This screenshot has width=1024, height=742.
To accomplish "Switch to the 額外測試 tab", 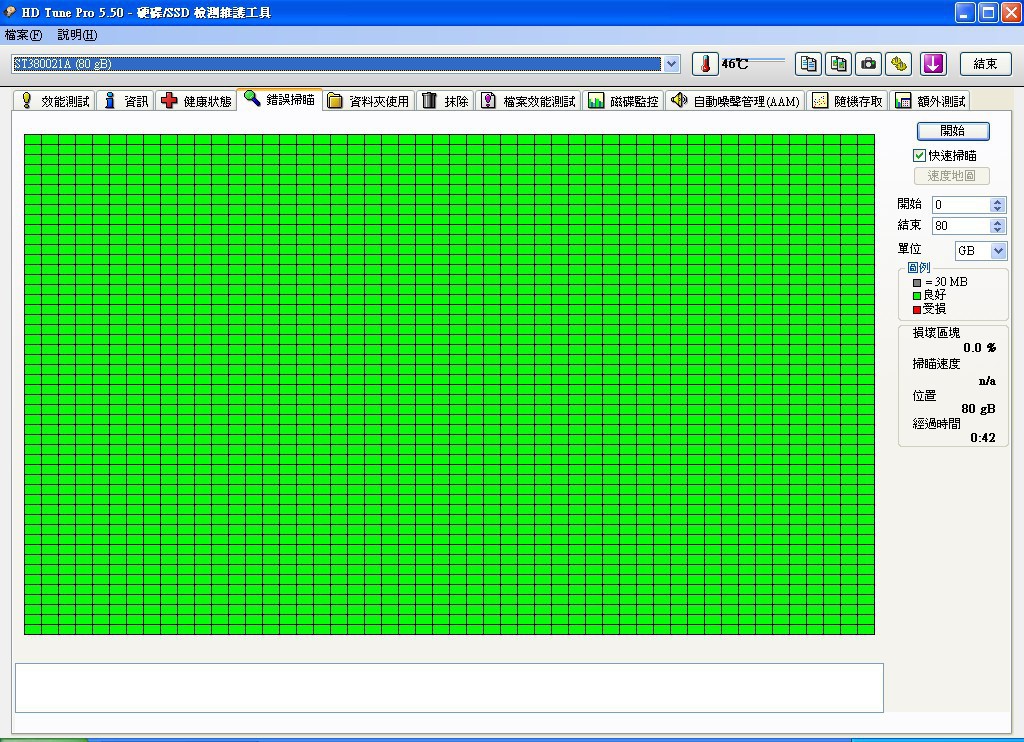I will [930, 101].
